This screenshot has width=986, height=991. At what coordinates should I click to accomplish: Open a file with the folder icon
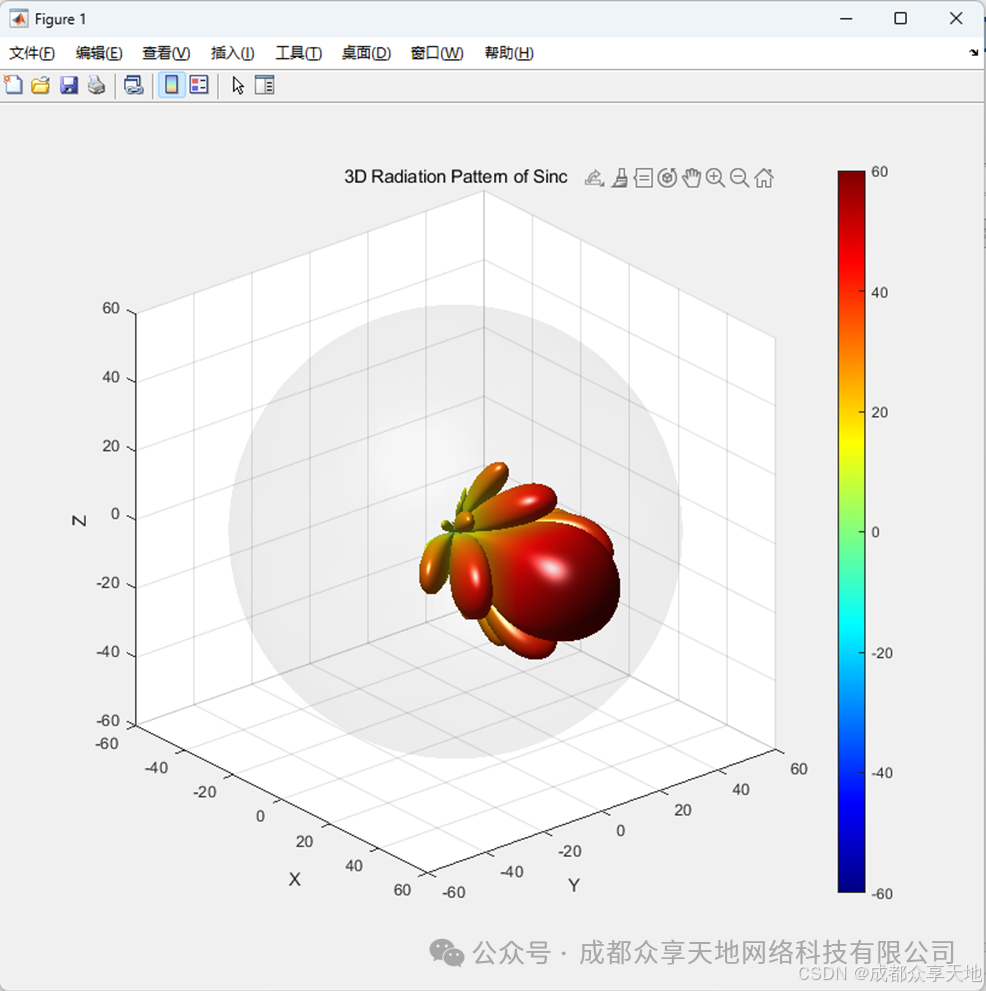point(40,85)
